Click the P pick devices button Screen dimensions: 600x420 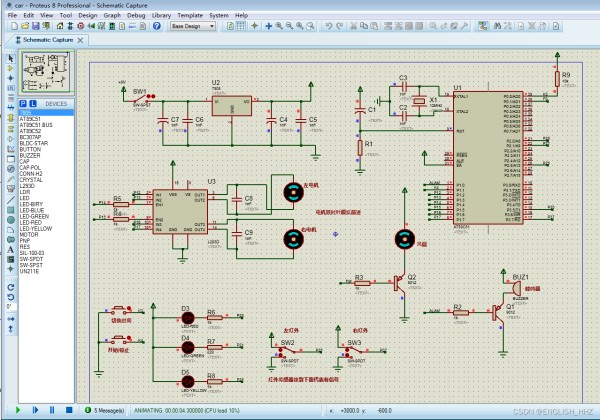(23, 104)
